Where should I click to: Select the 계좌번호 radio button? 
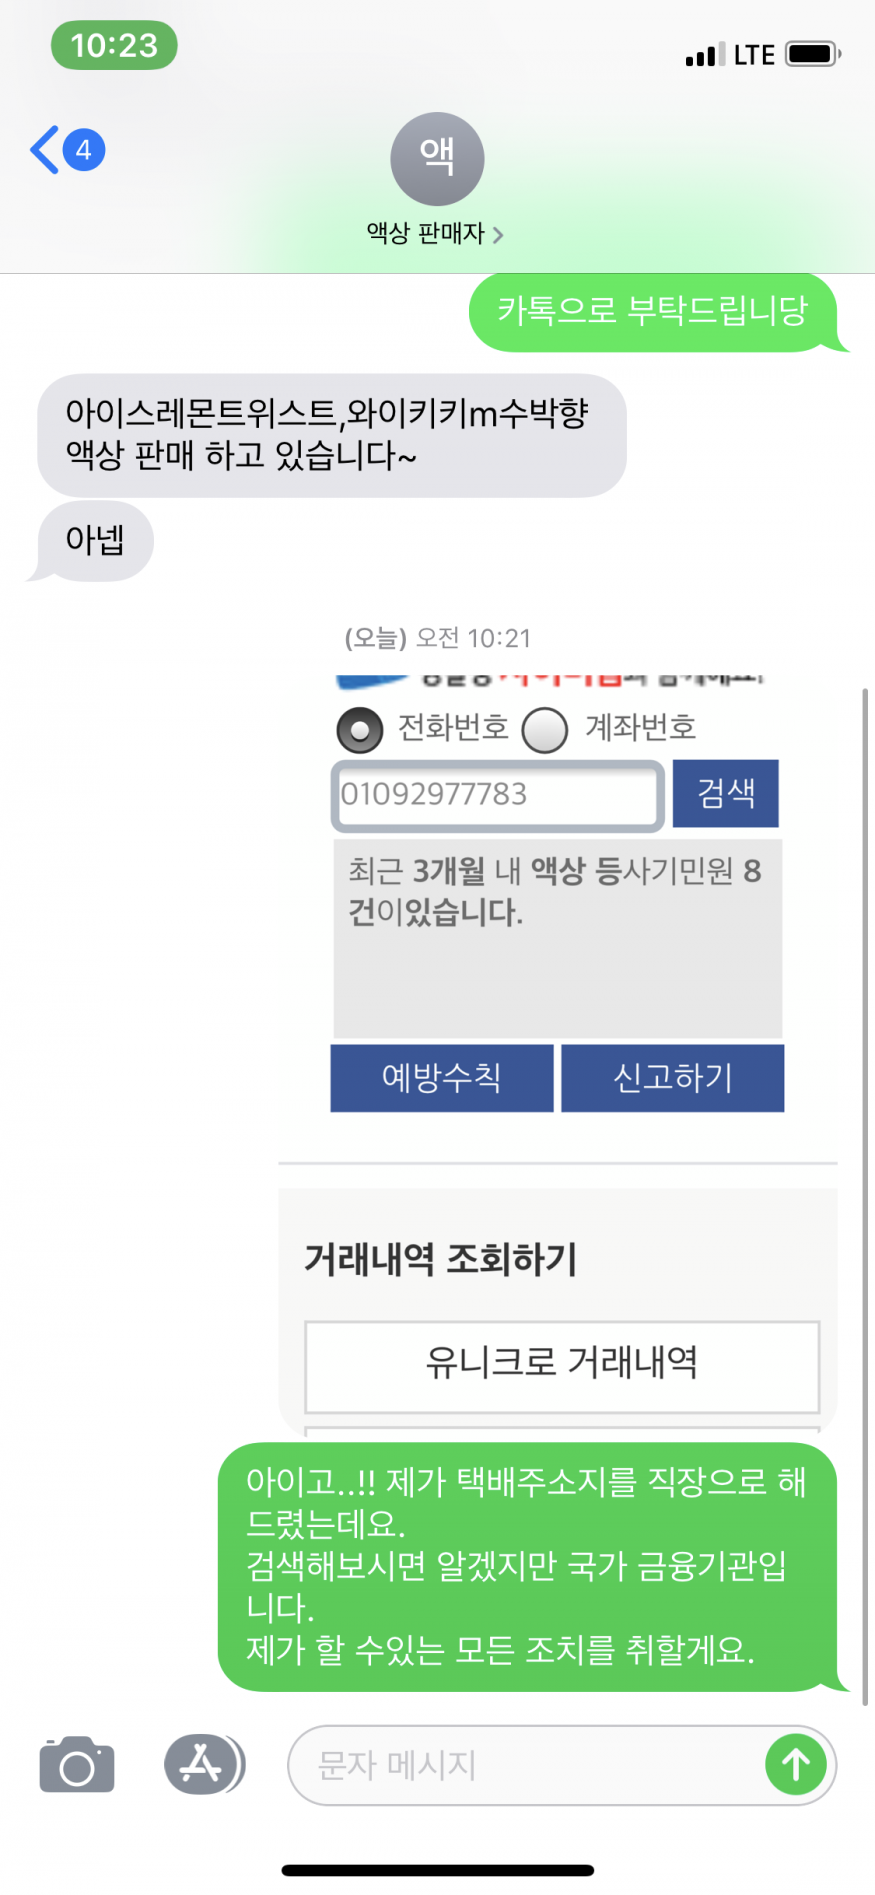click(546, 730)
